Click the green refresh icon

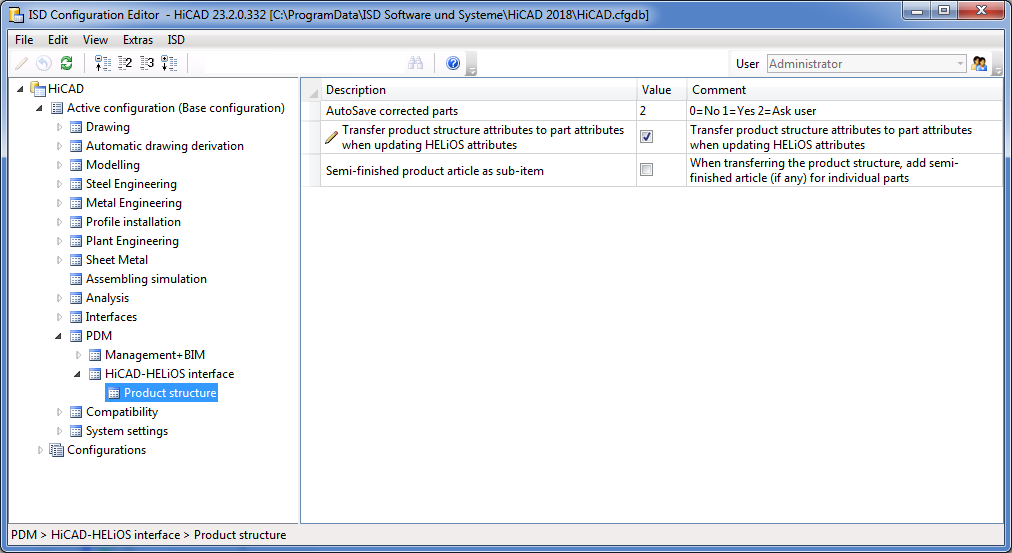coord(66,63)
